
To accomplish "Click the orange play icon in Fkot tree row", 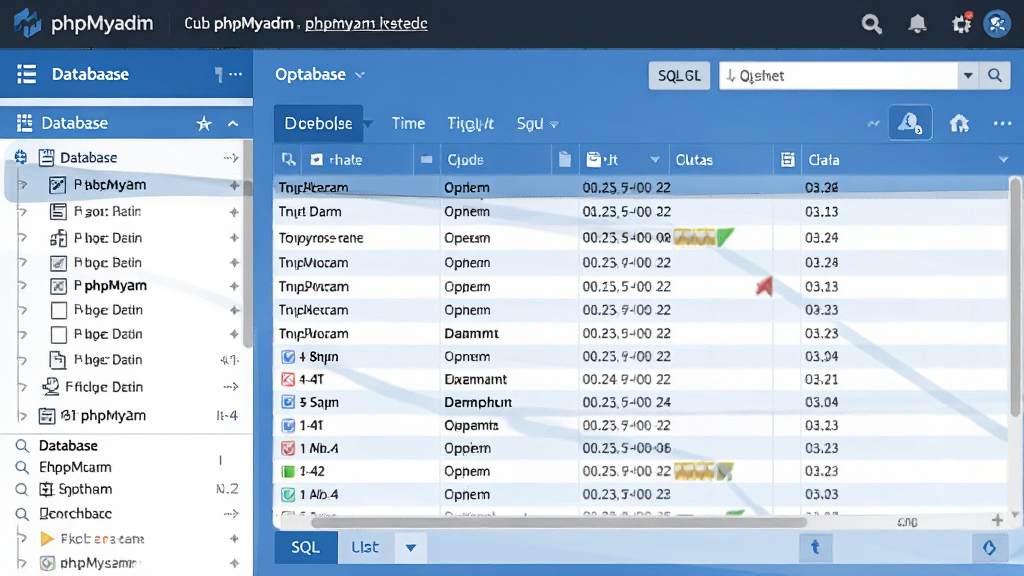I will click(x=46, y=539).
